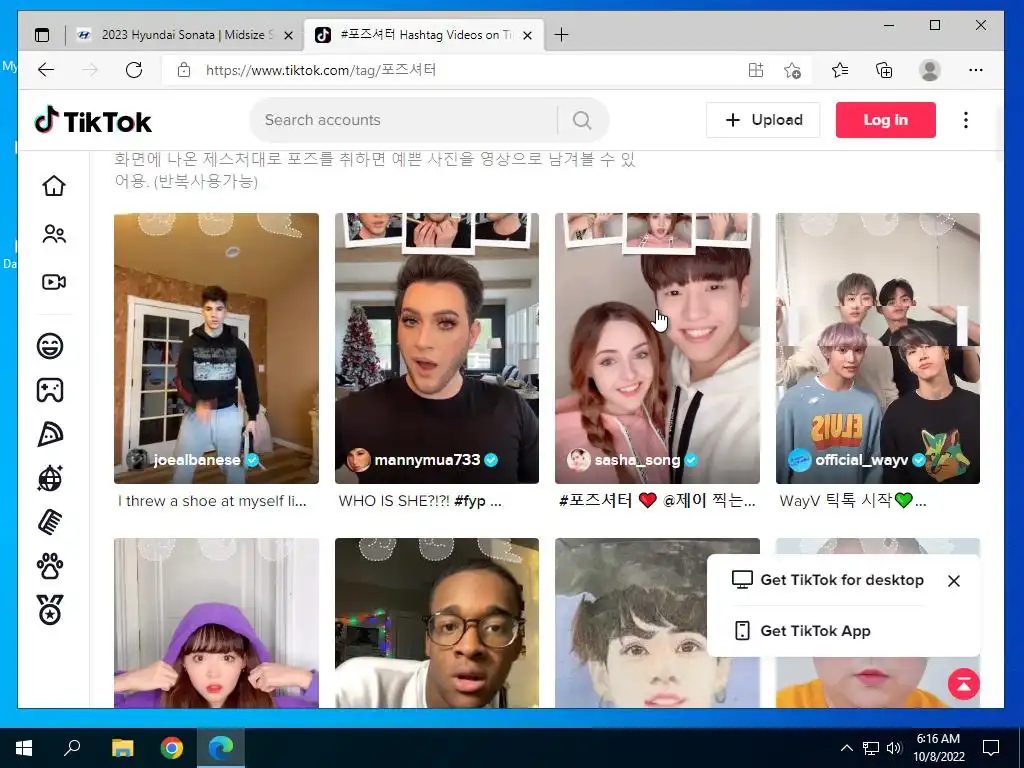Click the Upload button
The height and width of the screenshot is (768, 1024).
point(763,120)
